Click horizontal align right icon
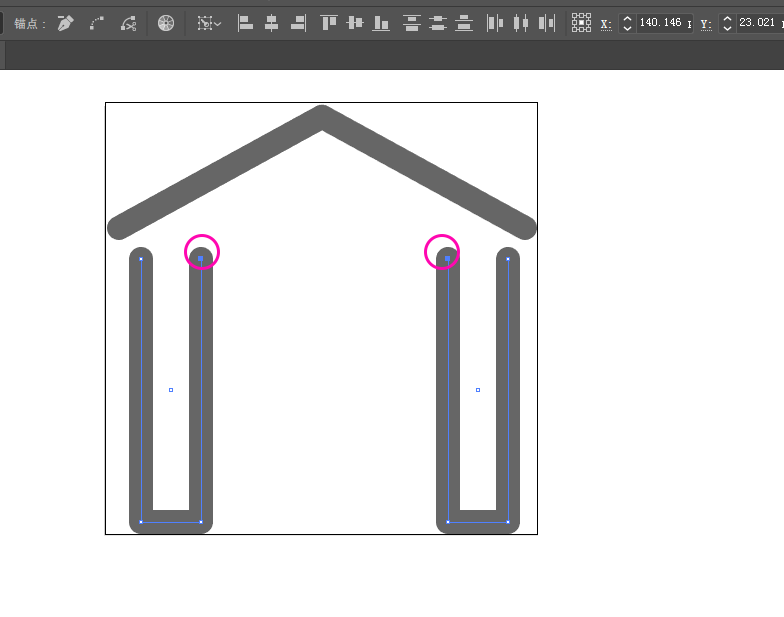 (x=298, y=23)
